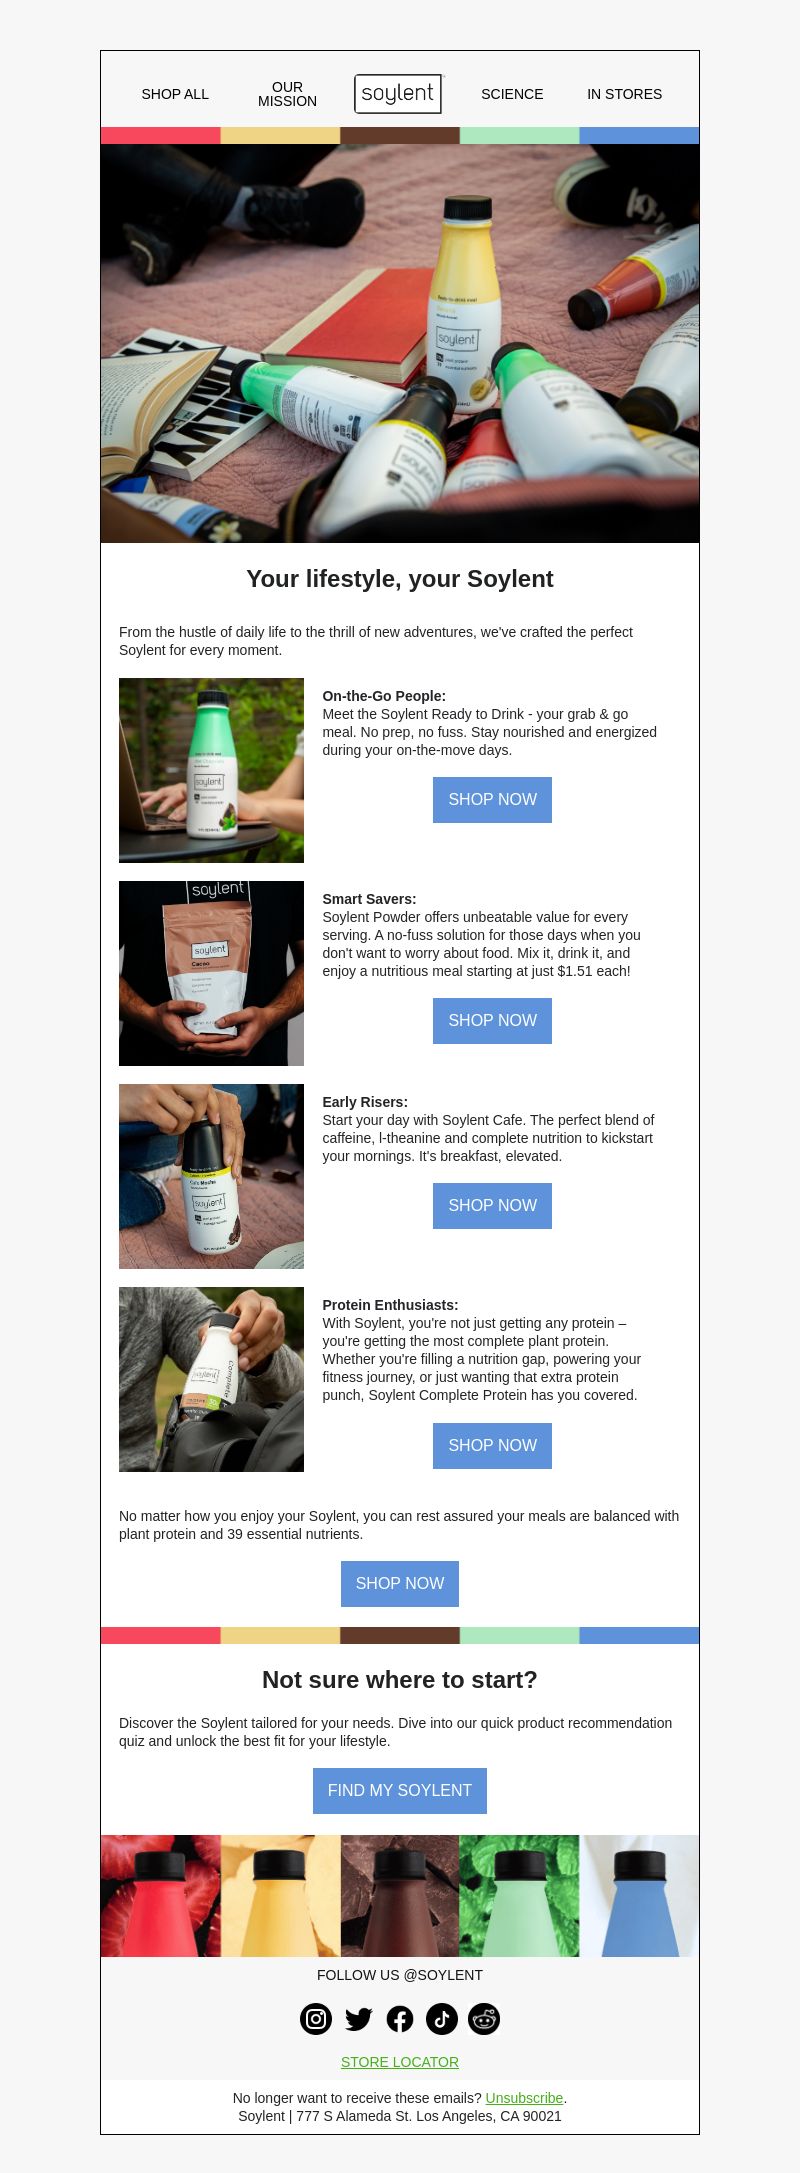Open OUR MISSION navigation item

click(x=287, y=94)
